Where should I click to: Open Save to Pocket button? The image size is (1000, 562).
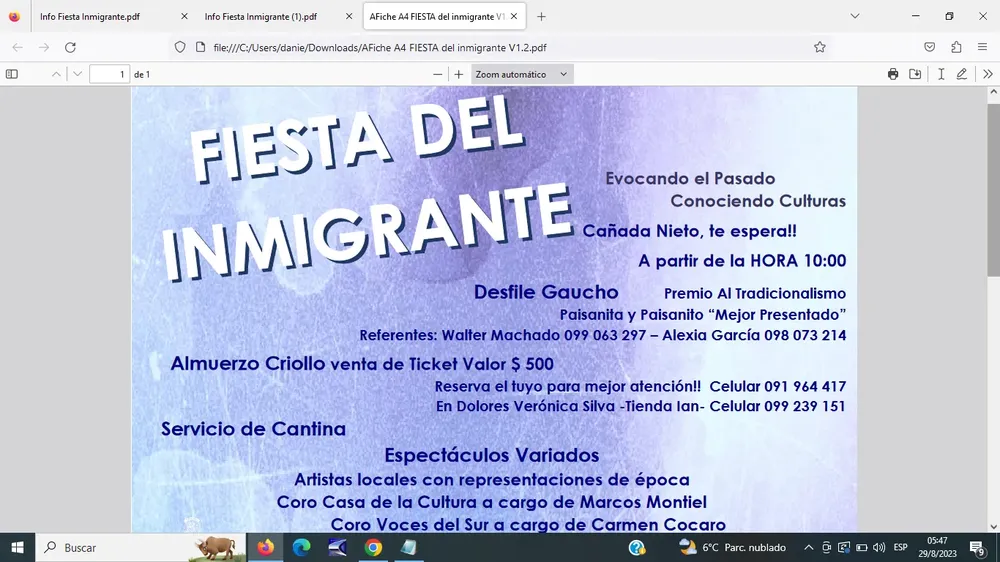pyautogui.click(x=929, y=47)
